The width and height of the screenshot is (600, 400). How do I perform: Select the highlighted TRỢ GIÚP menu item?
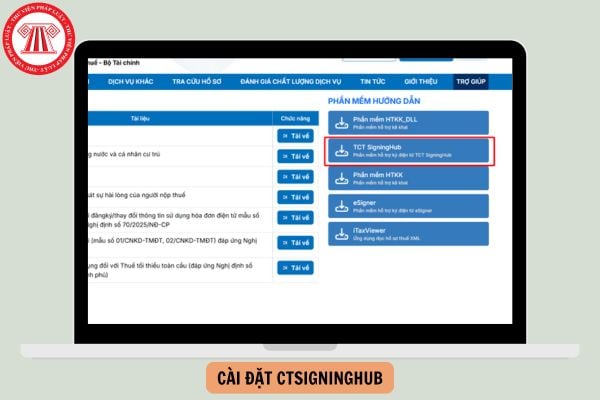pyautogui.click(x=471, y=82)
